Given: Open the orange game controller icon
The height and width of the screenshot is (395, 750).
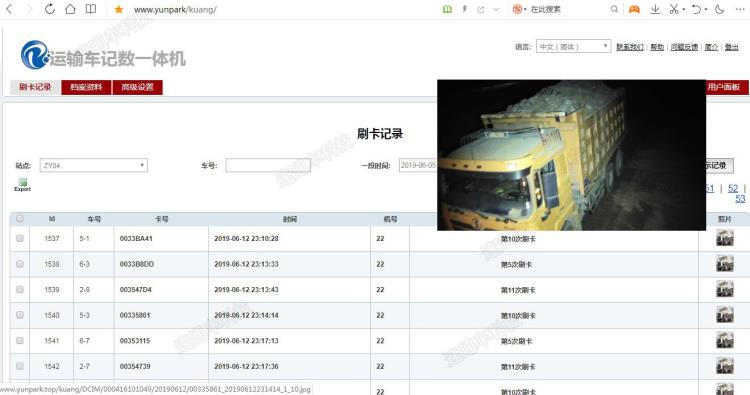Looking at the screenshot, I should pyautogui.click(x=634, y=9).
